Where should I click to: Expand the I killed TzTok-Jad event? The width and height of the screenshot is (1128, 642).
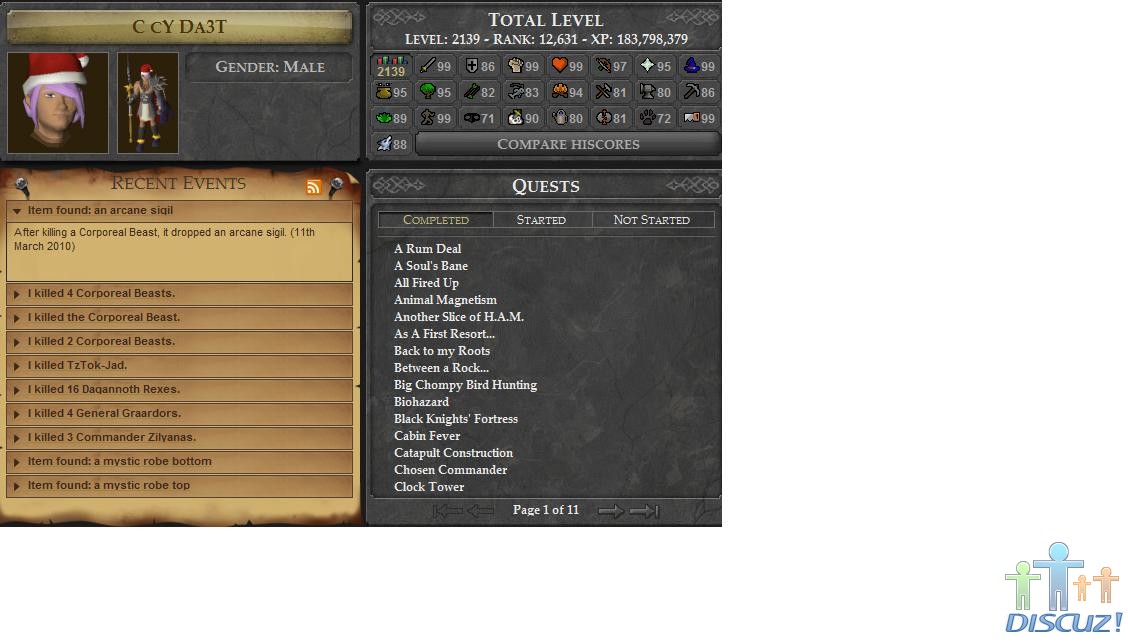tap(179, 366)
